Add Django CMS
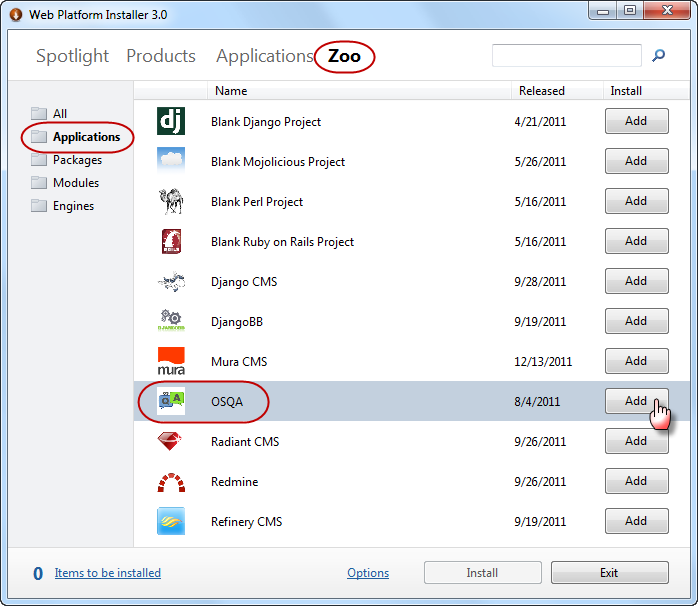The image size is (698, 606). (x=637, y=281)
